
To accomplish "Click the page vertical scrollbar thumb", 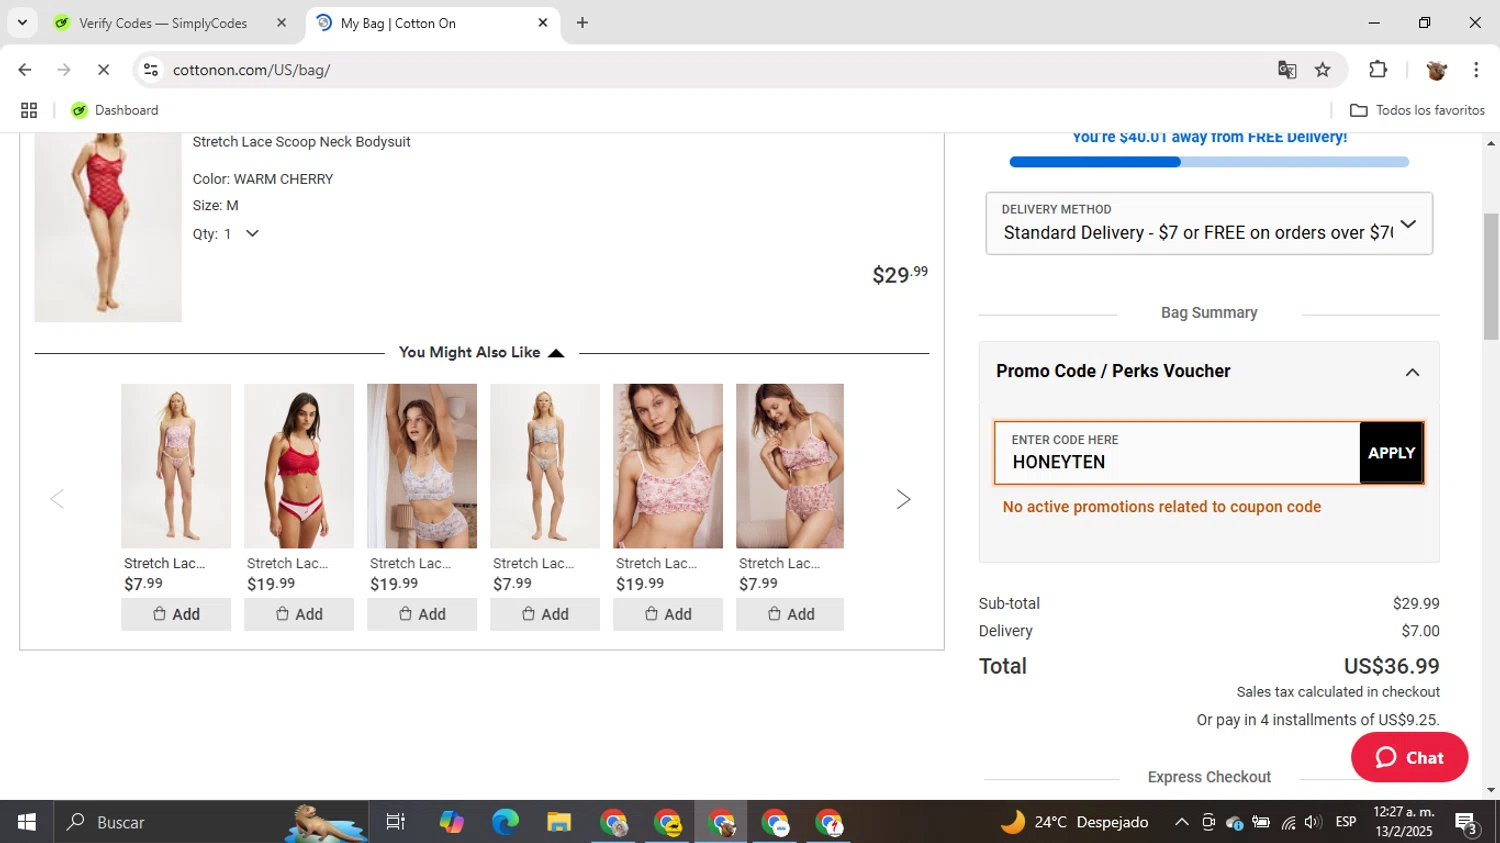I will click(x=1491, y=277).
